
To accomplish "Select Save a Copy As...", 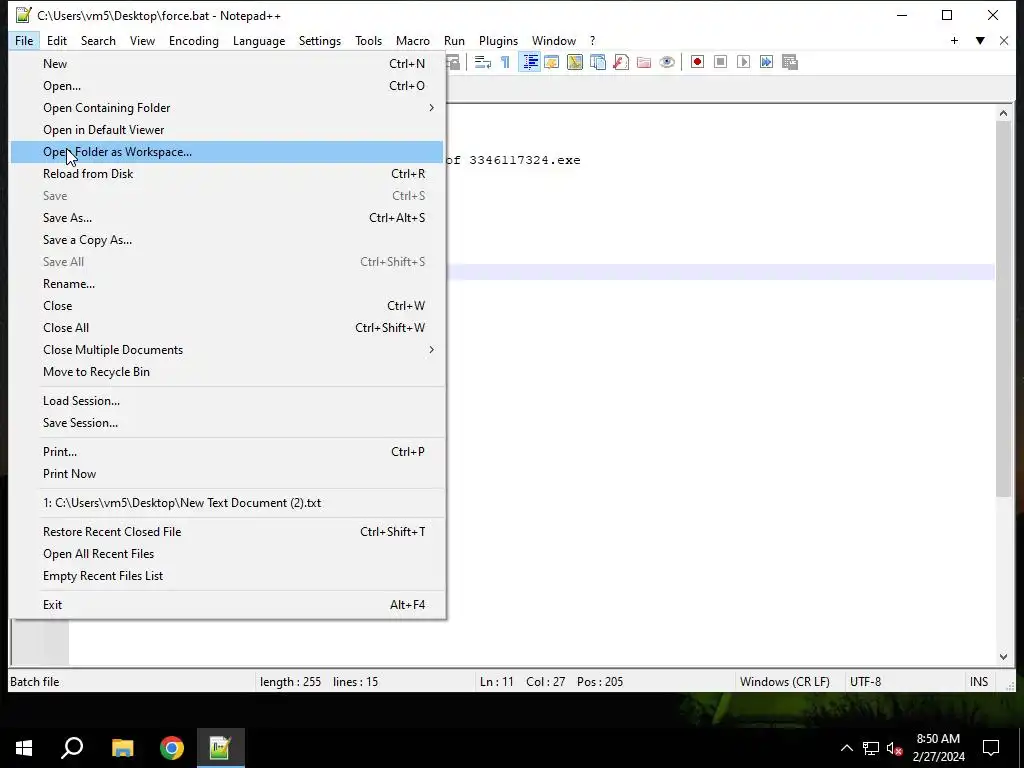I will 227,240.
